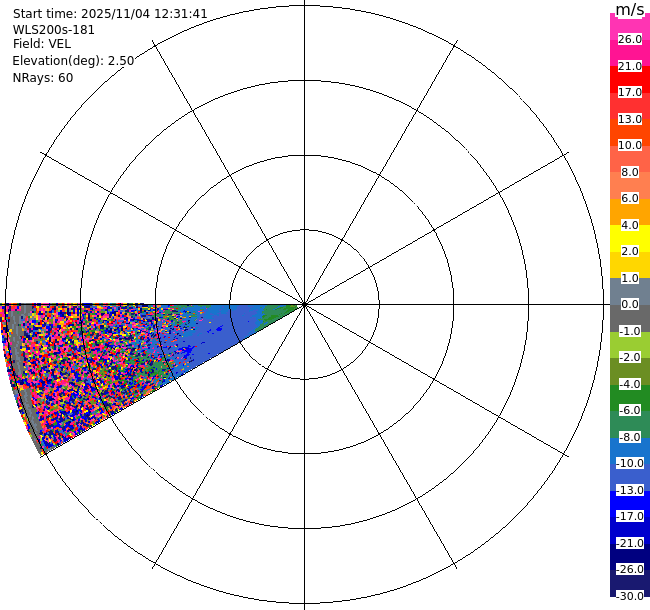The image size is (650, 610).
Task: Click the 17.0 colorbar tick label
Action: coord(630,92)
